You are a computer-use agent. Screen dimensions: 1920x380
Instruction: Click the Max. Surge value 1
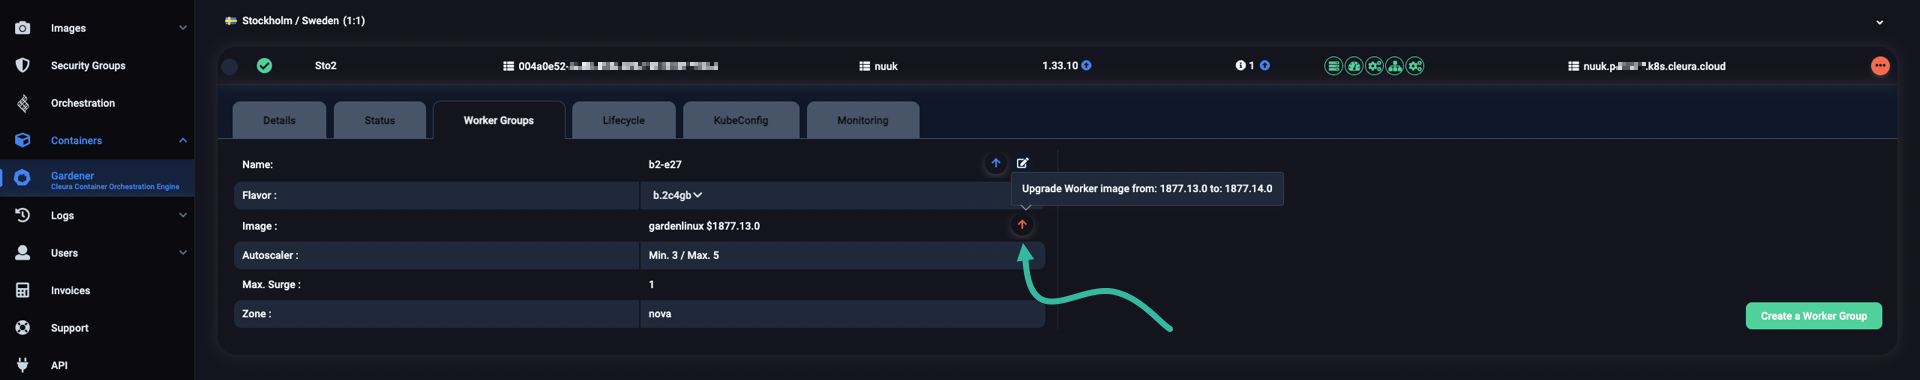coord(651,285)
